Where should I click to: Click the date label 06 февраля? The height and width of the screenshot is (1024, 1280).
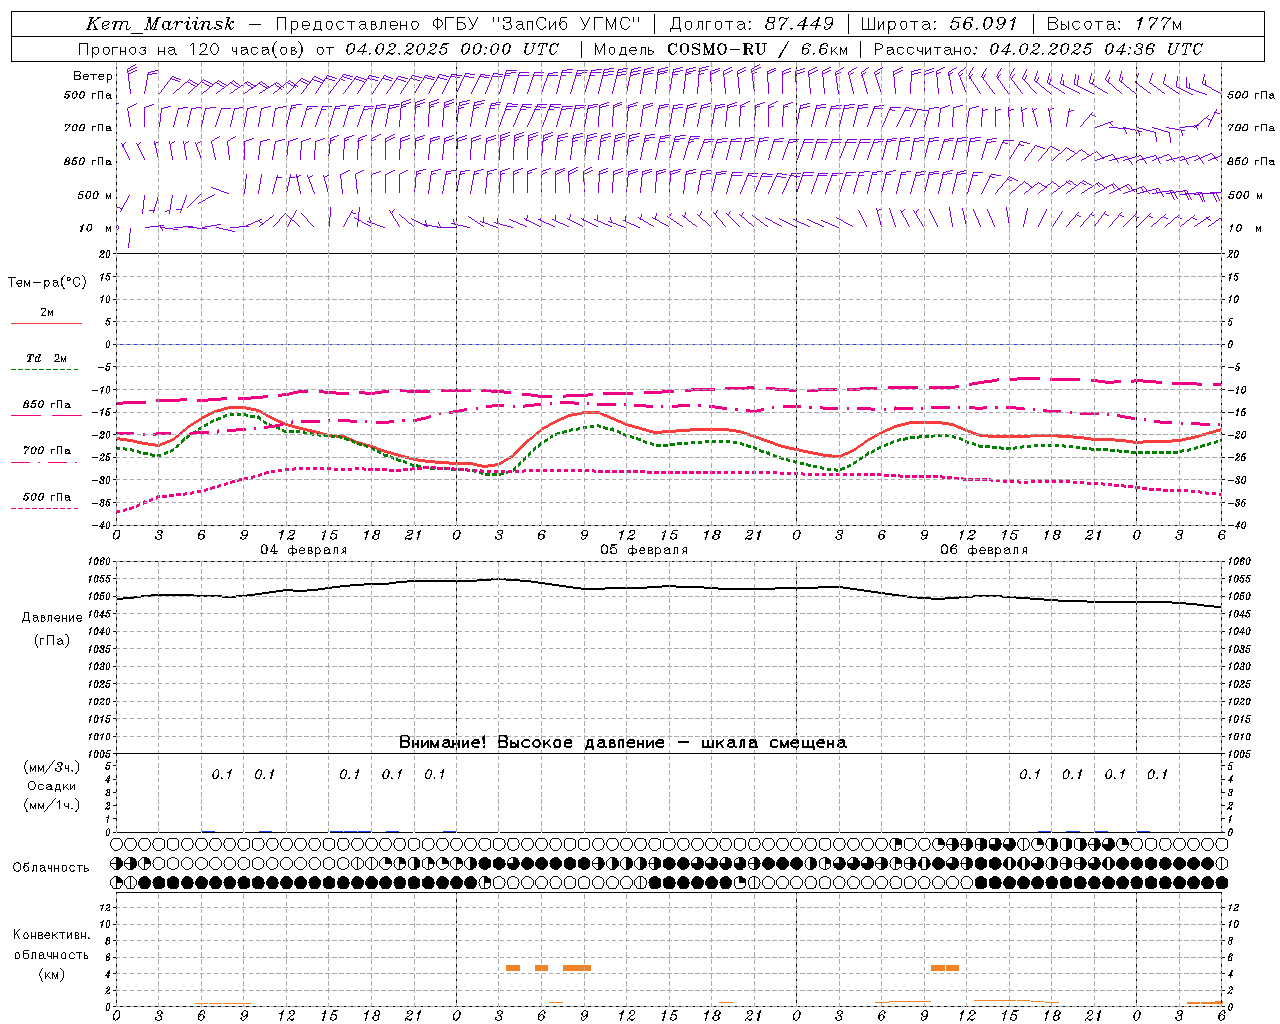click(x=984, y=550)
